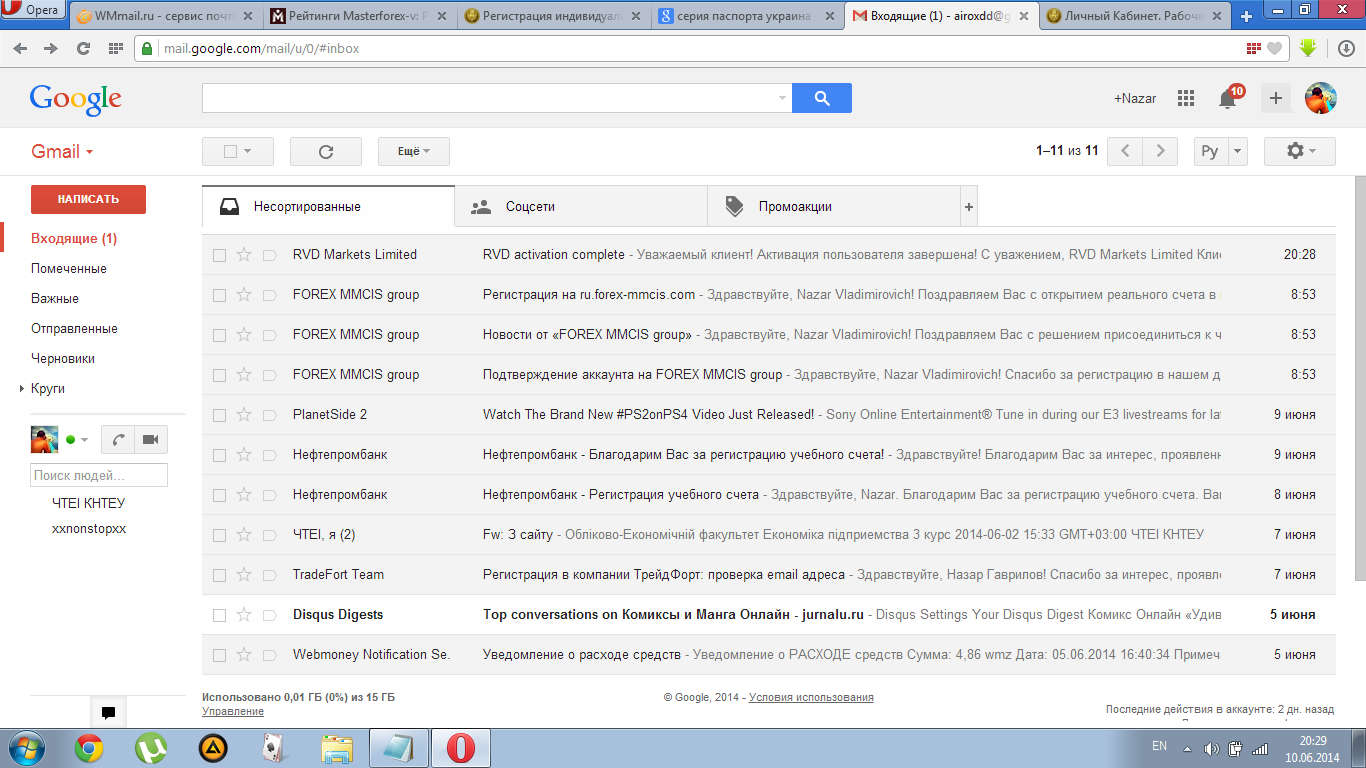Open the notifications bell icon
The height and width of the screenshot is (768, 1366).
pyautogui.click(x=1228, y=98)
